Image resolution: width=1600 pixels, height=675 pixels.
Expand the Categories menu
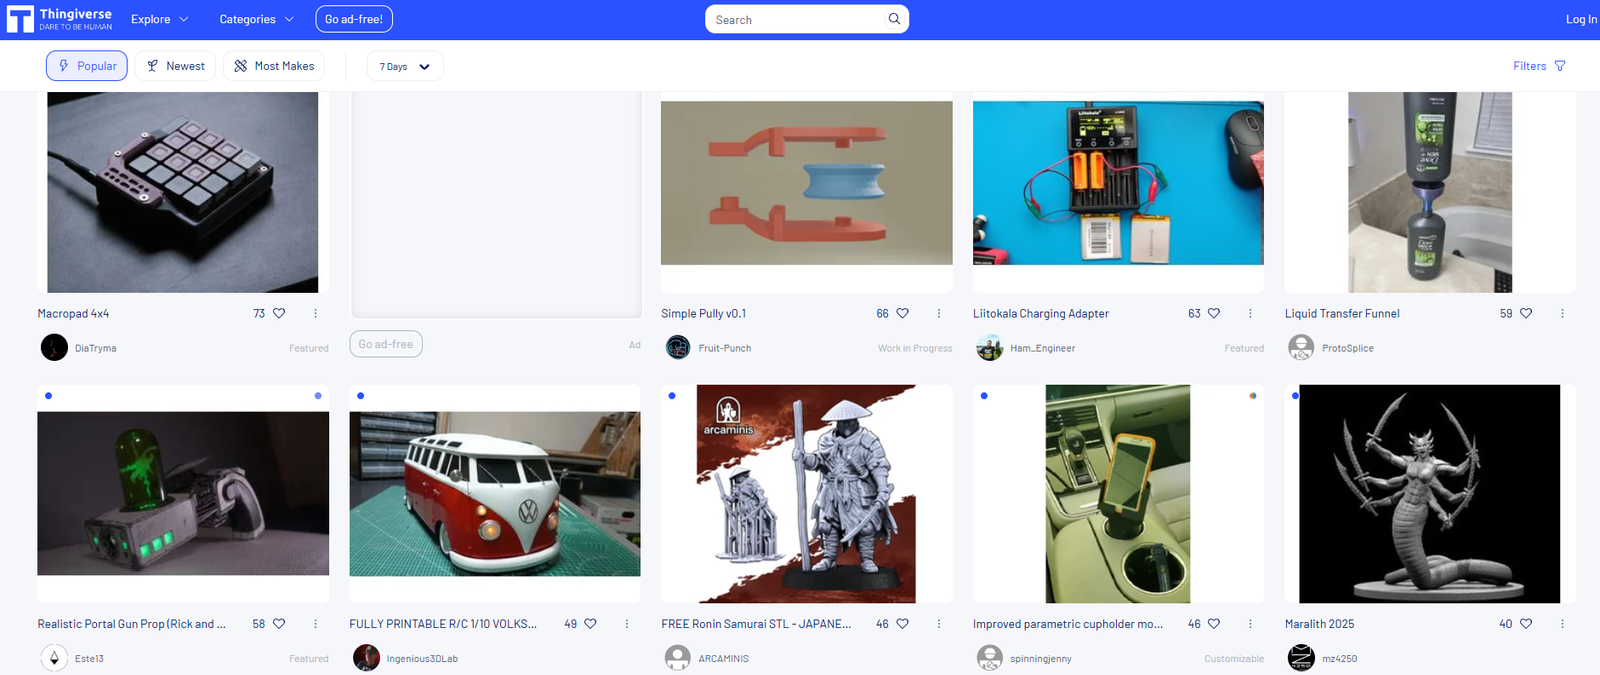(x=257, y=19)
